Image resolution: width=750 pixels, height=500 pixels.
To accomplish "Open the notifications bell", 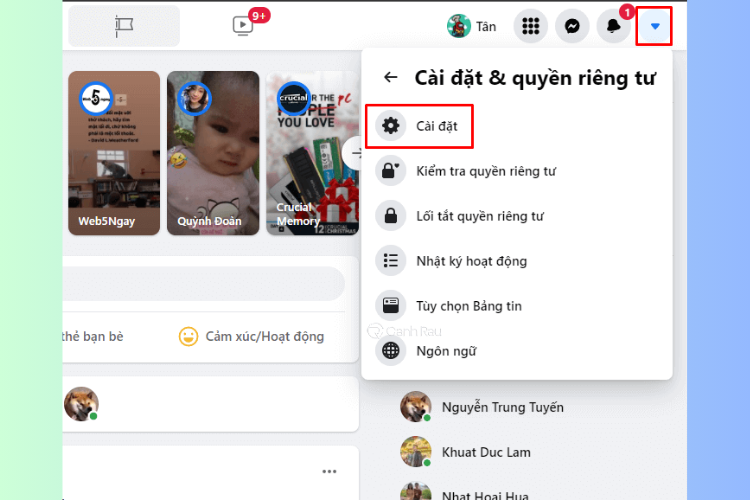I will [x=614, y=26].
